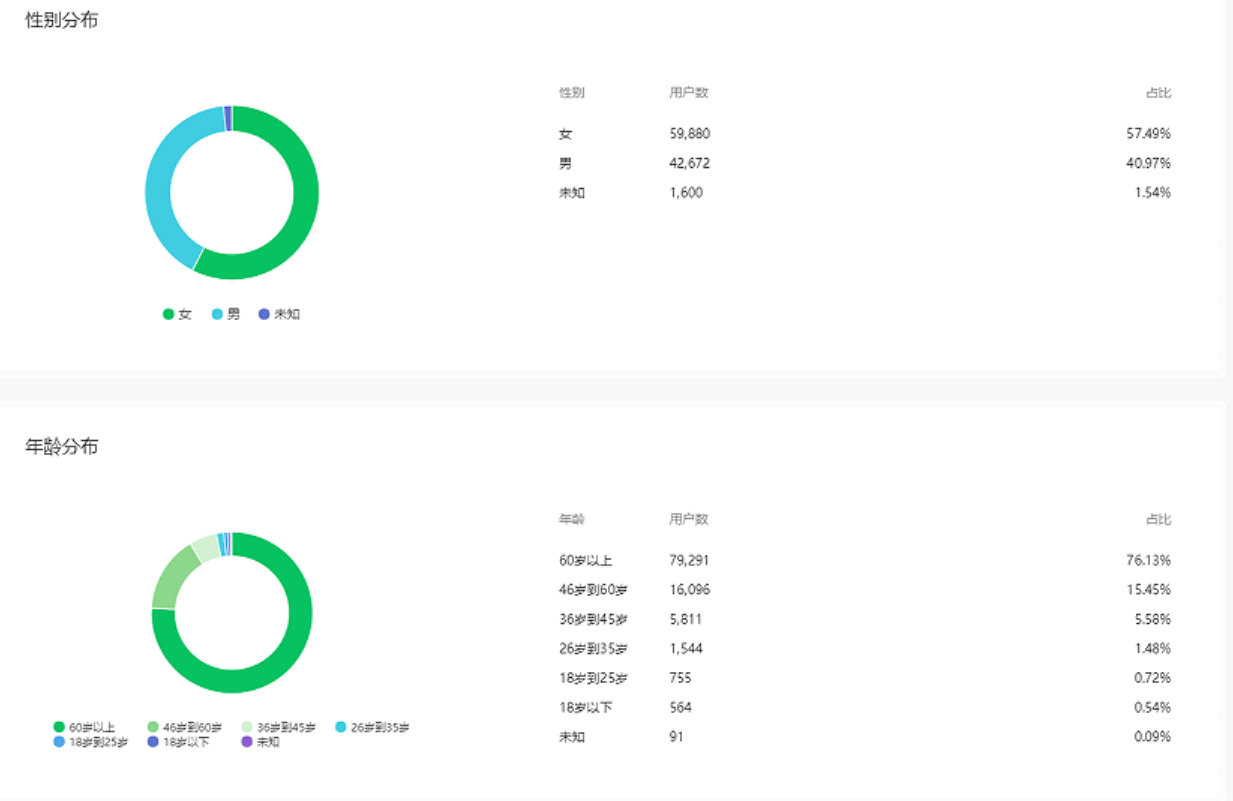This screenshot has width=1233, height=801.
Task: Click the 60岁以上 legend dot
Action: pyautogui.click(x=59, y=727)
